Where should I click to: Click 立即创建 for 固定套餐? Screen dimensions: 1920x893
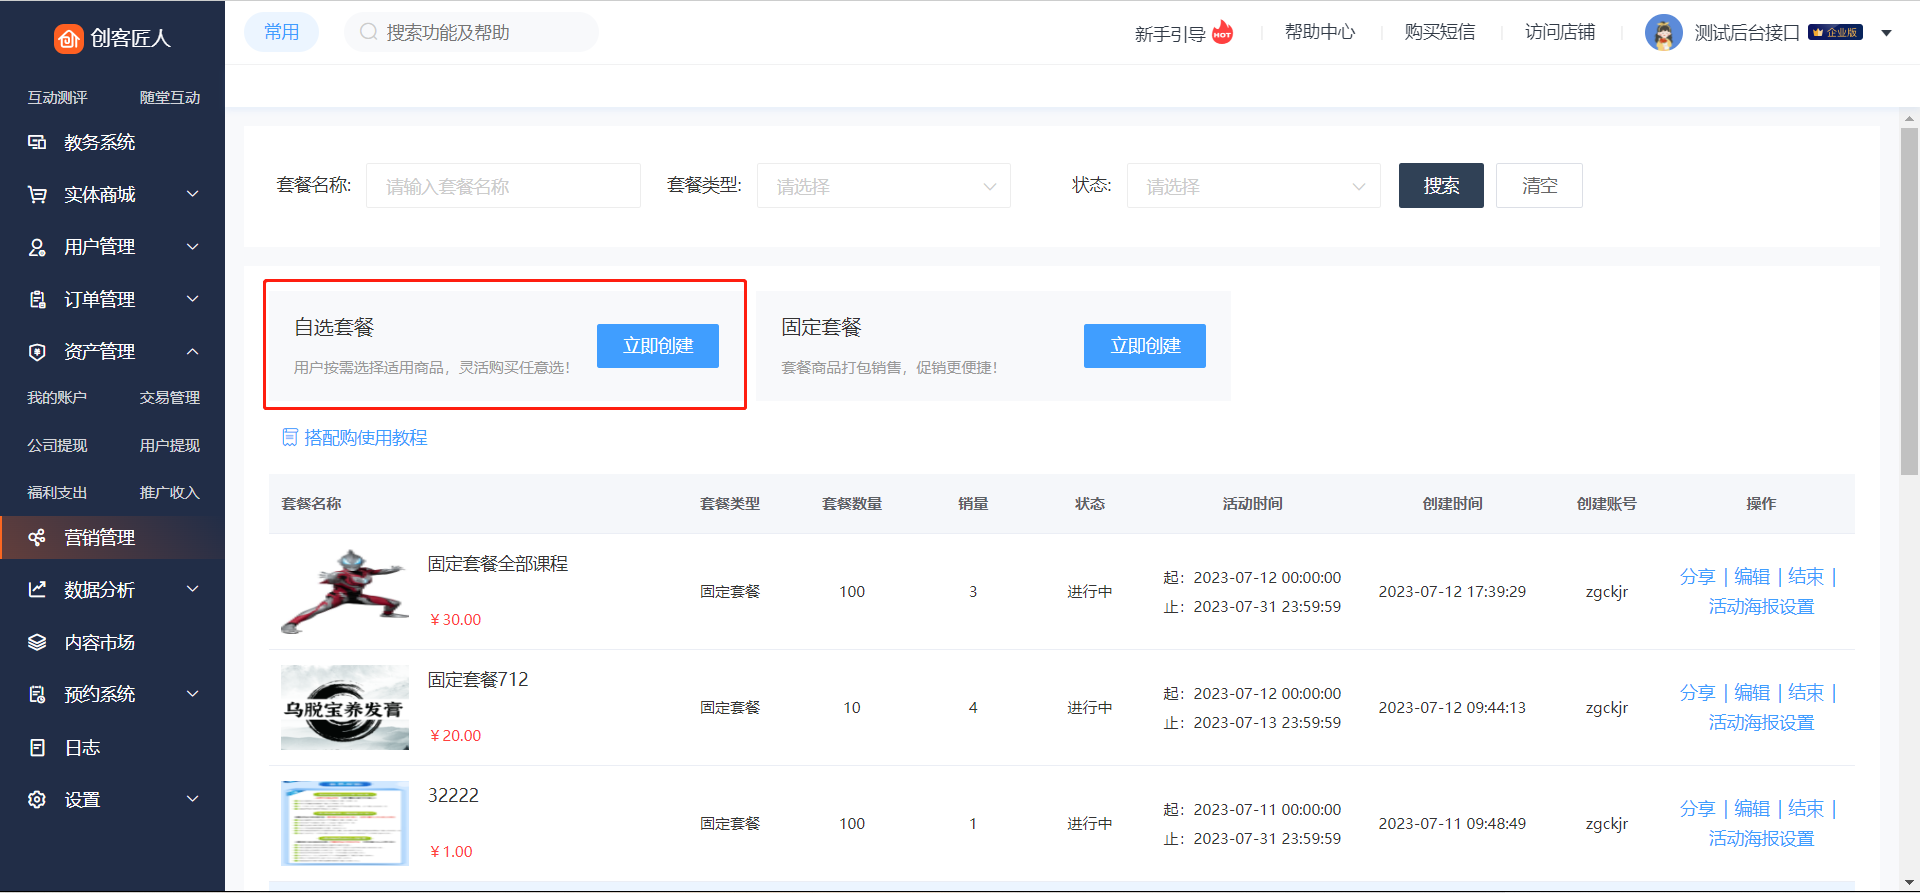1144,346
